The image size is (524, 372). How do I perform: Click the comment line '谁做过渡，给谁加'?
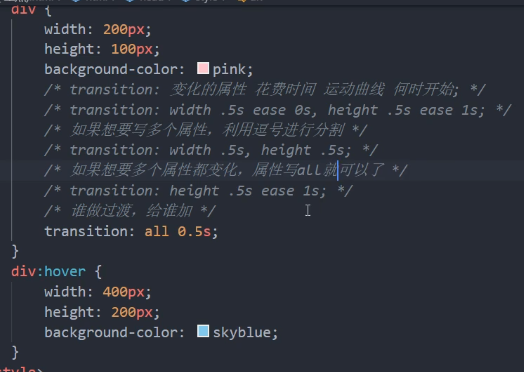coord(130,211)
